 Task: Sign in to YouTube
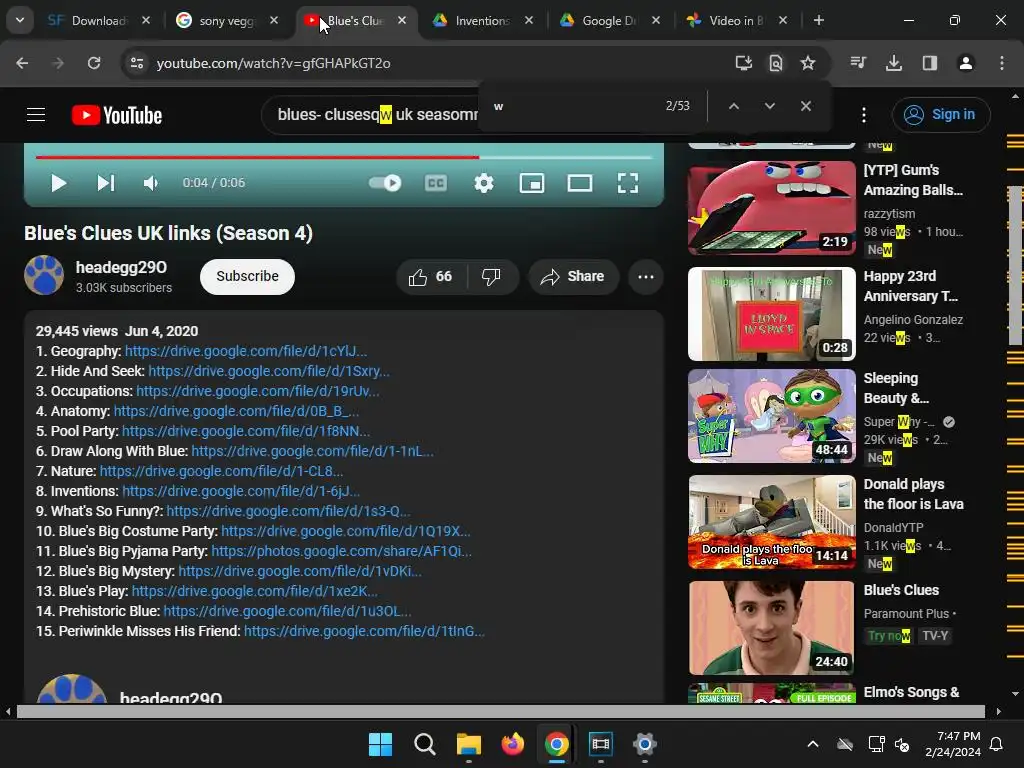tap(940, 115)
